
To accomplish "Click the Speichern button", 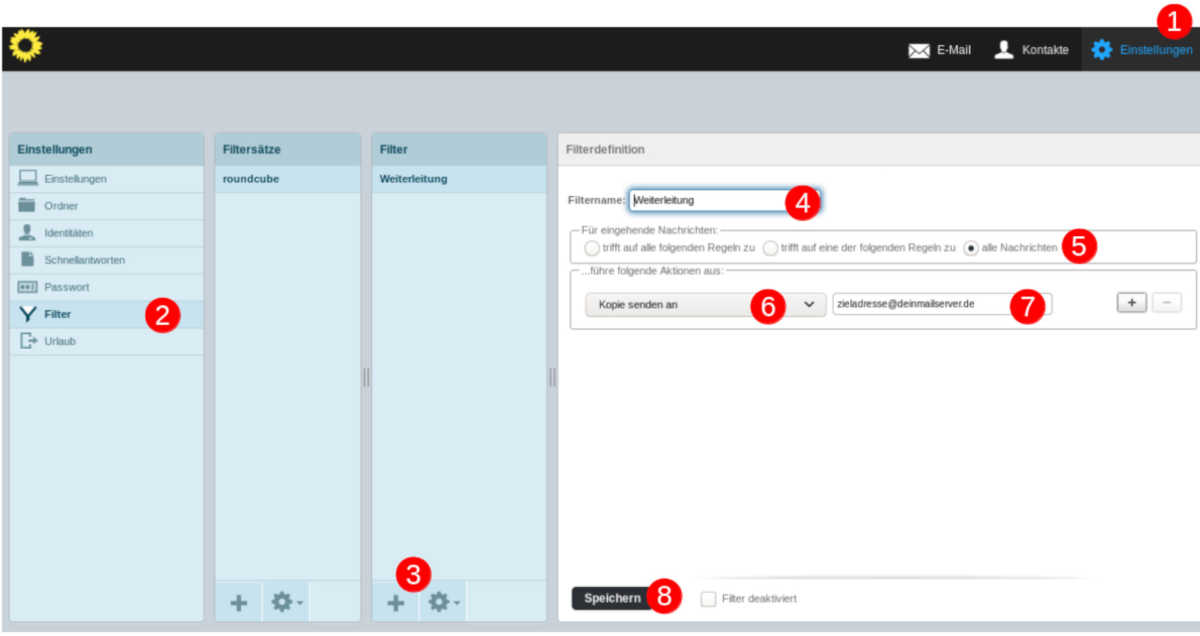I will (611, 598).
